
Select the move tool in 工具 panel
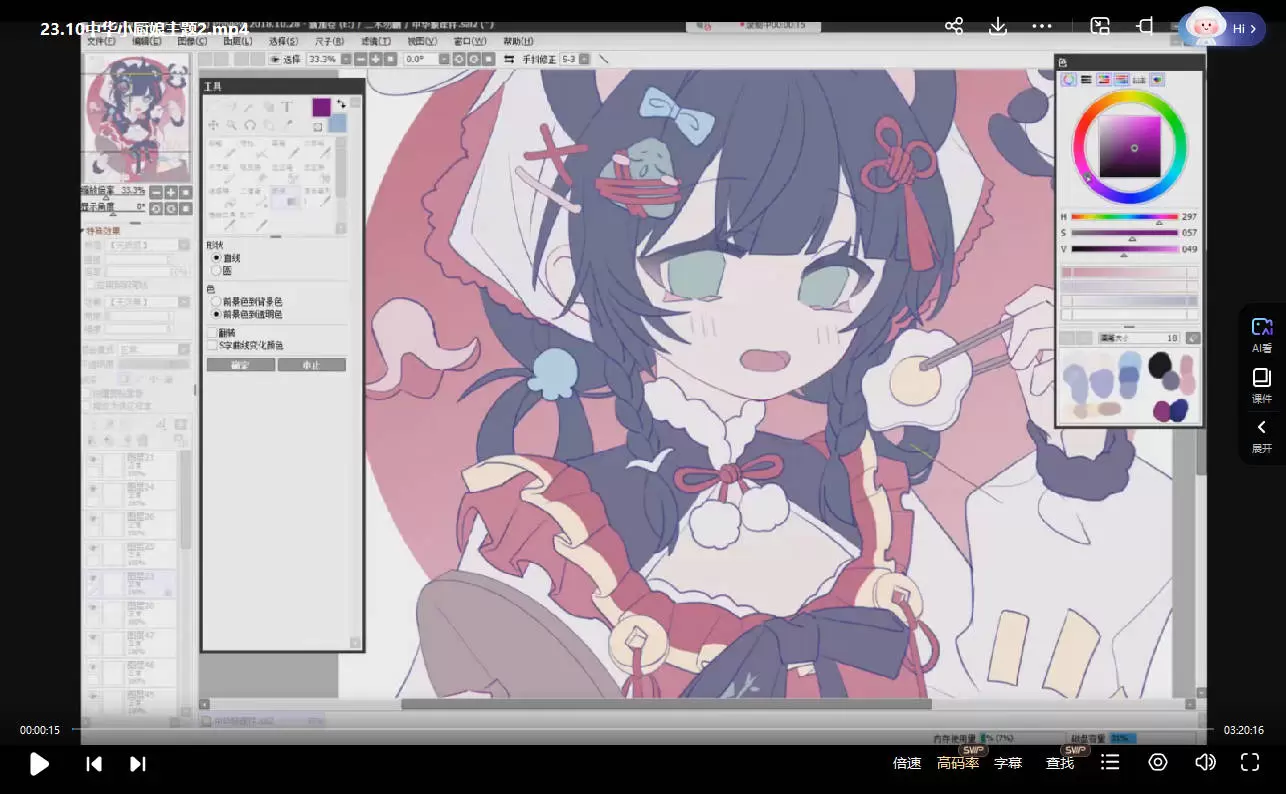pyautogui.click(x=213, y=125)
